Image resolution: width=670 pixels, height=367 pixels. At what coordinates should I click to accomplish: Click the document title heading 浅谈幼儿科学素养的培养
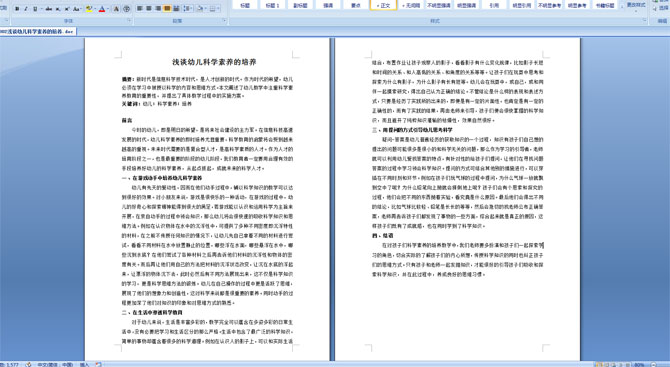pos(214,62)
